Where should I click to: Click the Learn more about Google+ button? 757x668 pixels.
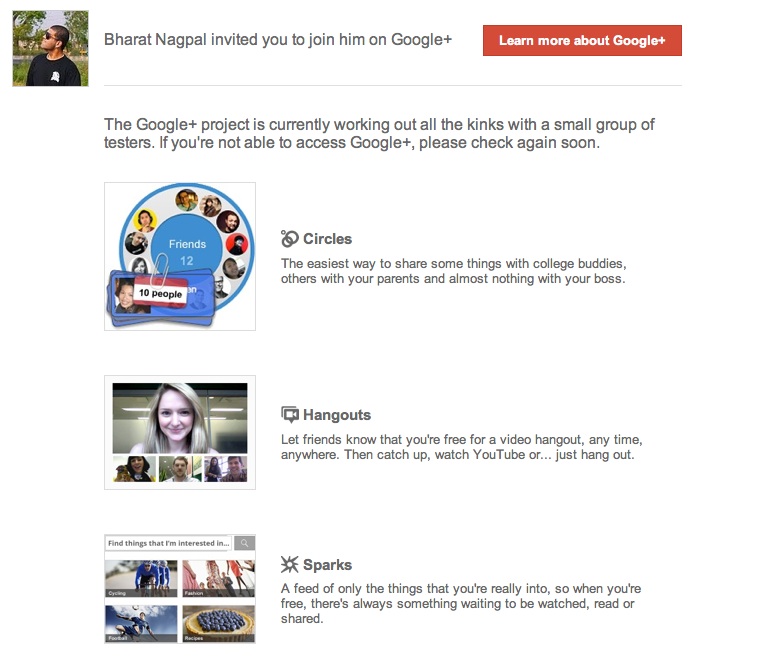[582, 41]
